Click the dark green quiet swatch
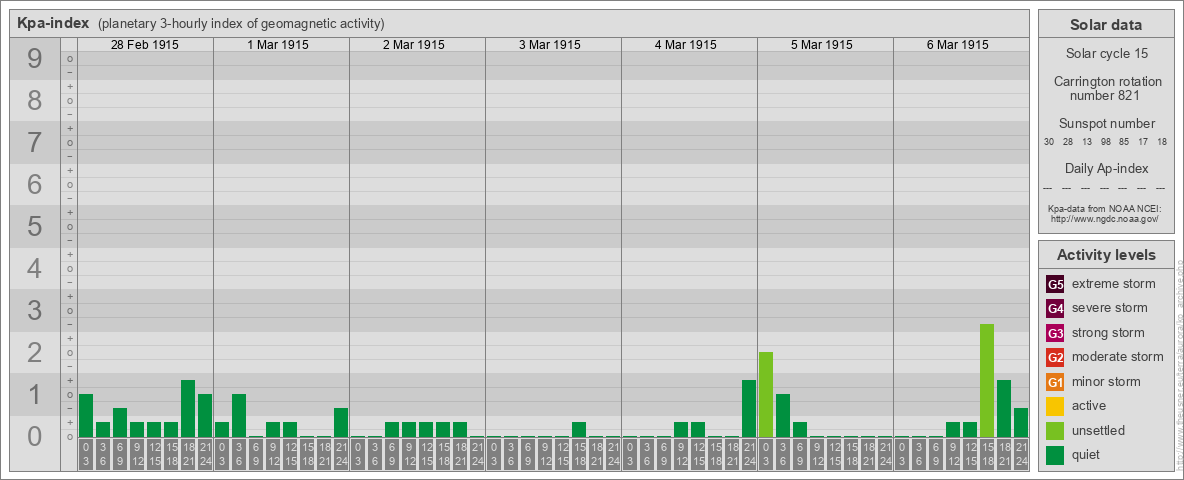This screenshot has height=480, width=1184. (x=1055, y=455)
